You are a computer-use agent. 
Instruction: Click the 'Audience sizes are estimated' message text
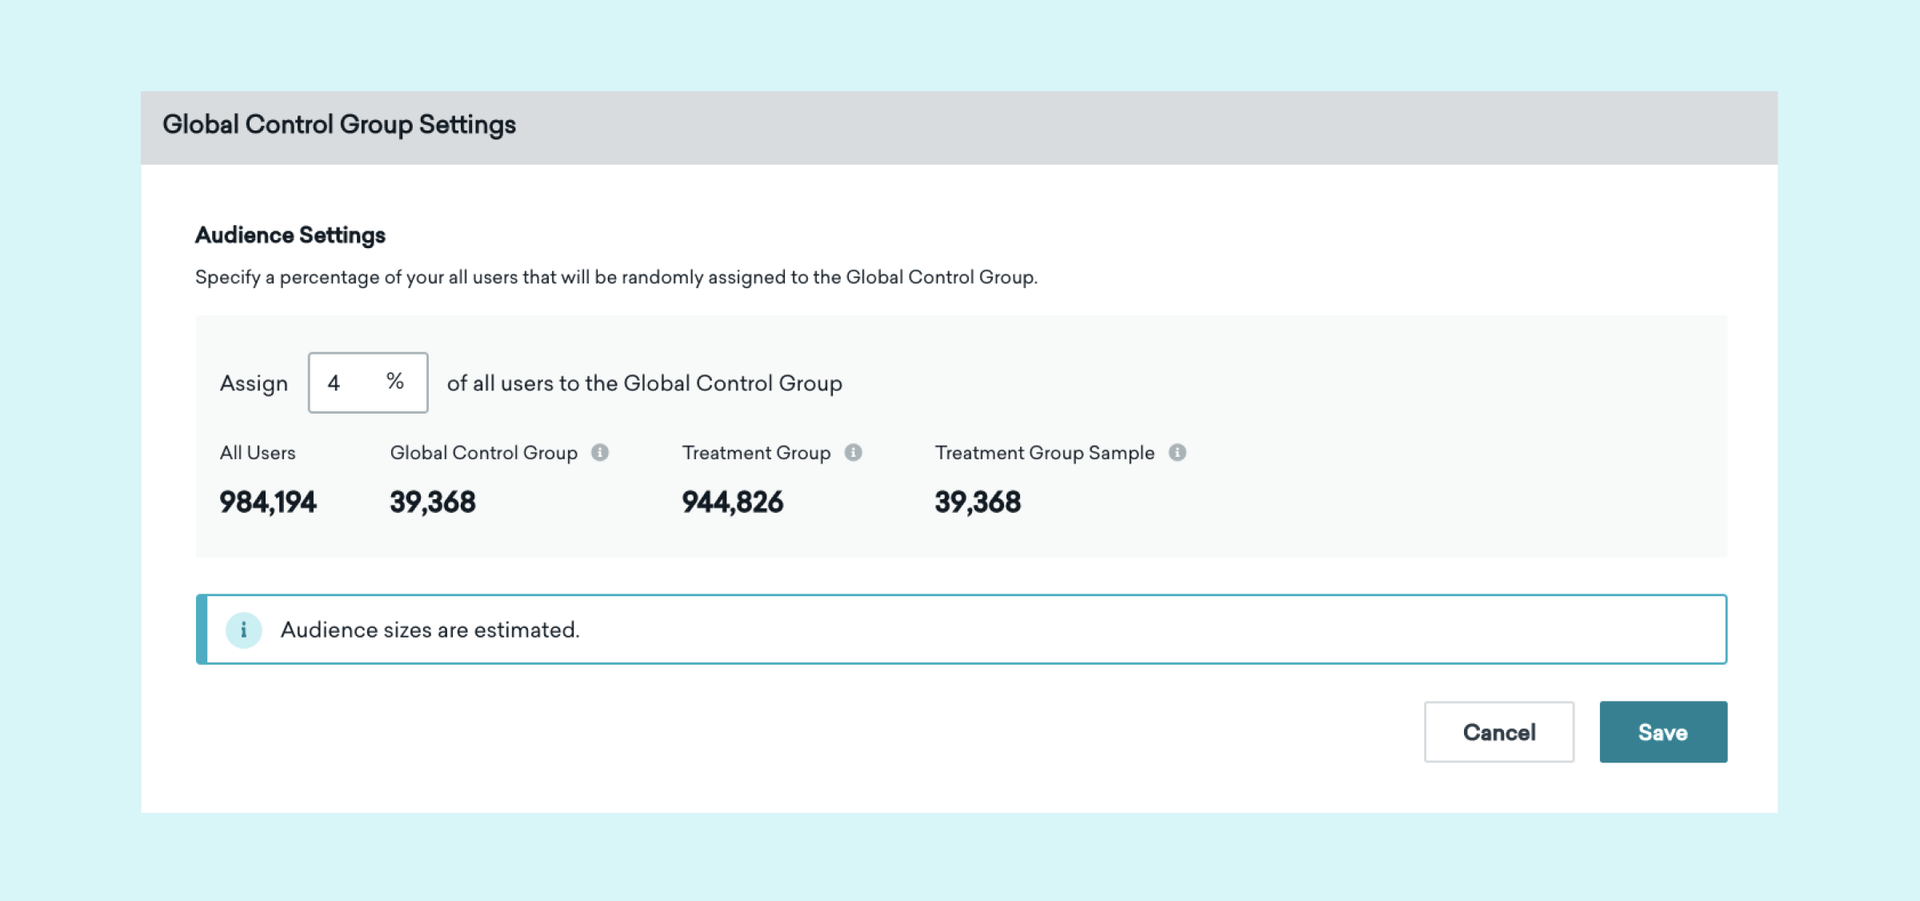(430, 630)
